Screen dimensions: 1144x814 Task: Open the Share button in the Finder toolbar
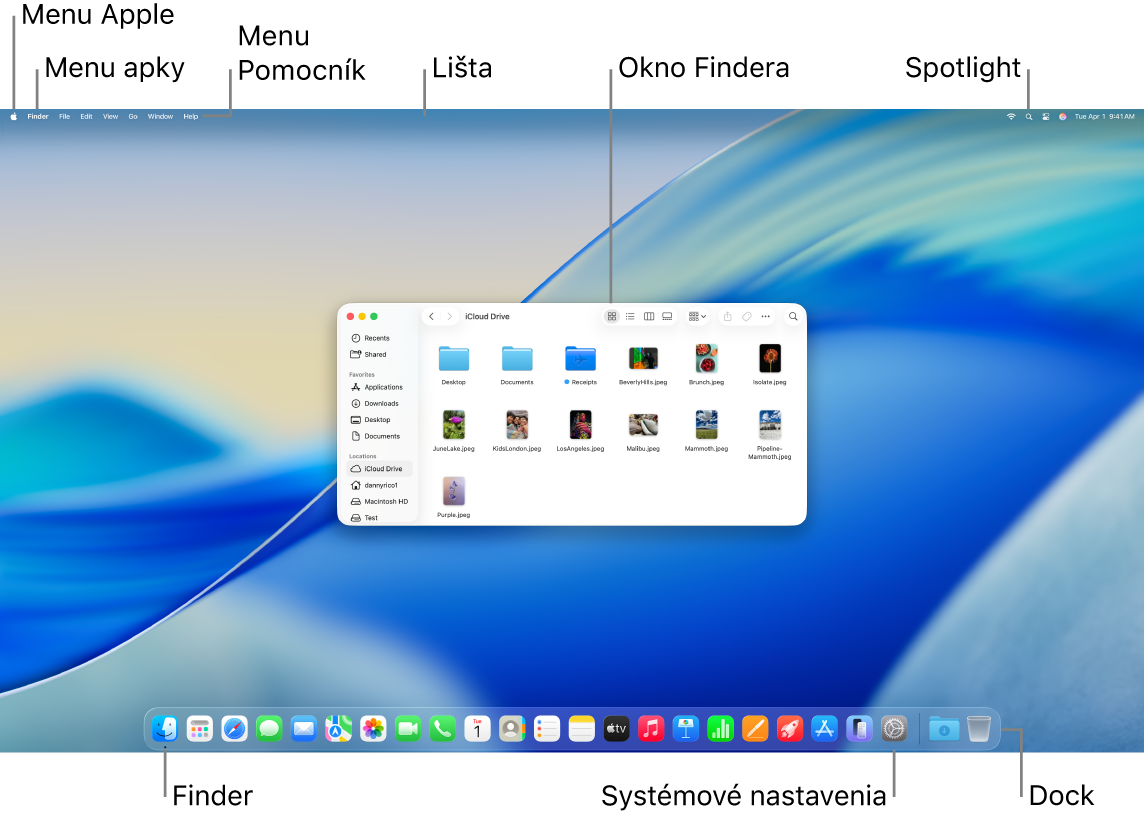(x=727, y=316)
